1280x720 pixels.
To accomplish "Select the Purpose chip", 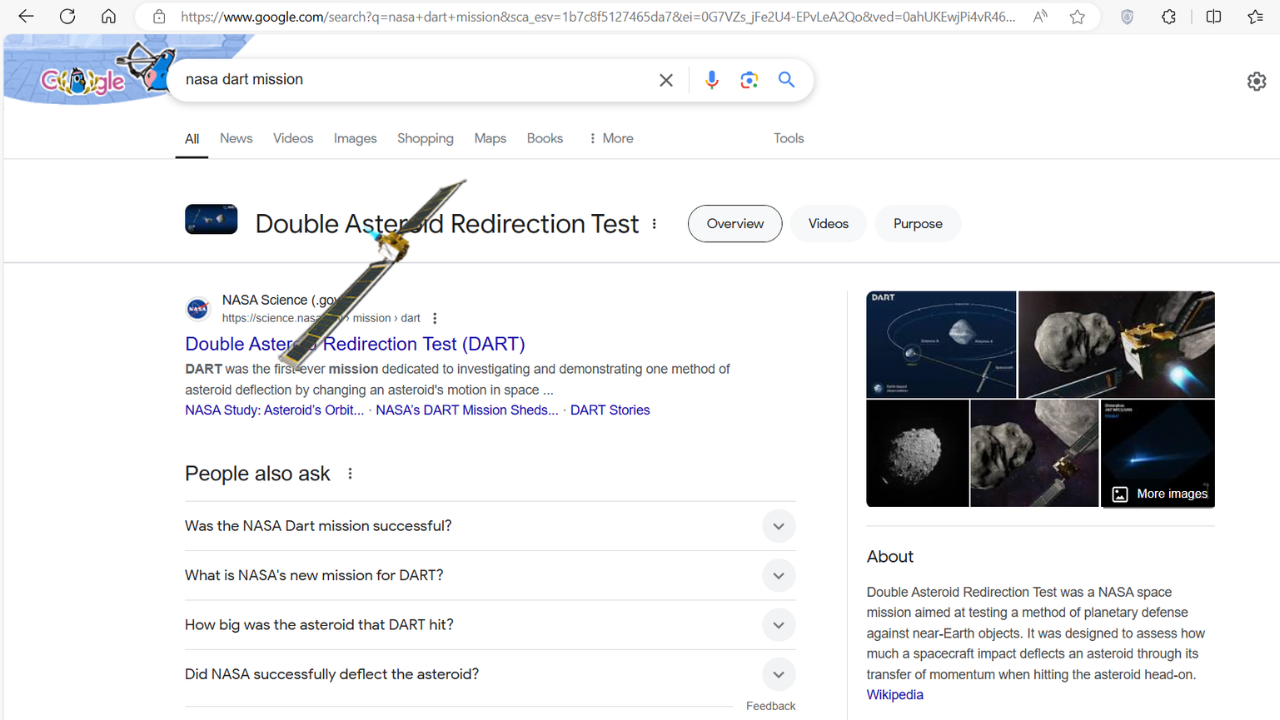I will click(918, 224).
